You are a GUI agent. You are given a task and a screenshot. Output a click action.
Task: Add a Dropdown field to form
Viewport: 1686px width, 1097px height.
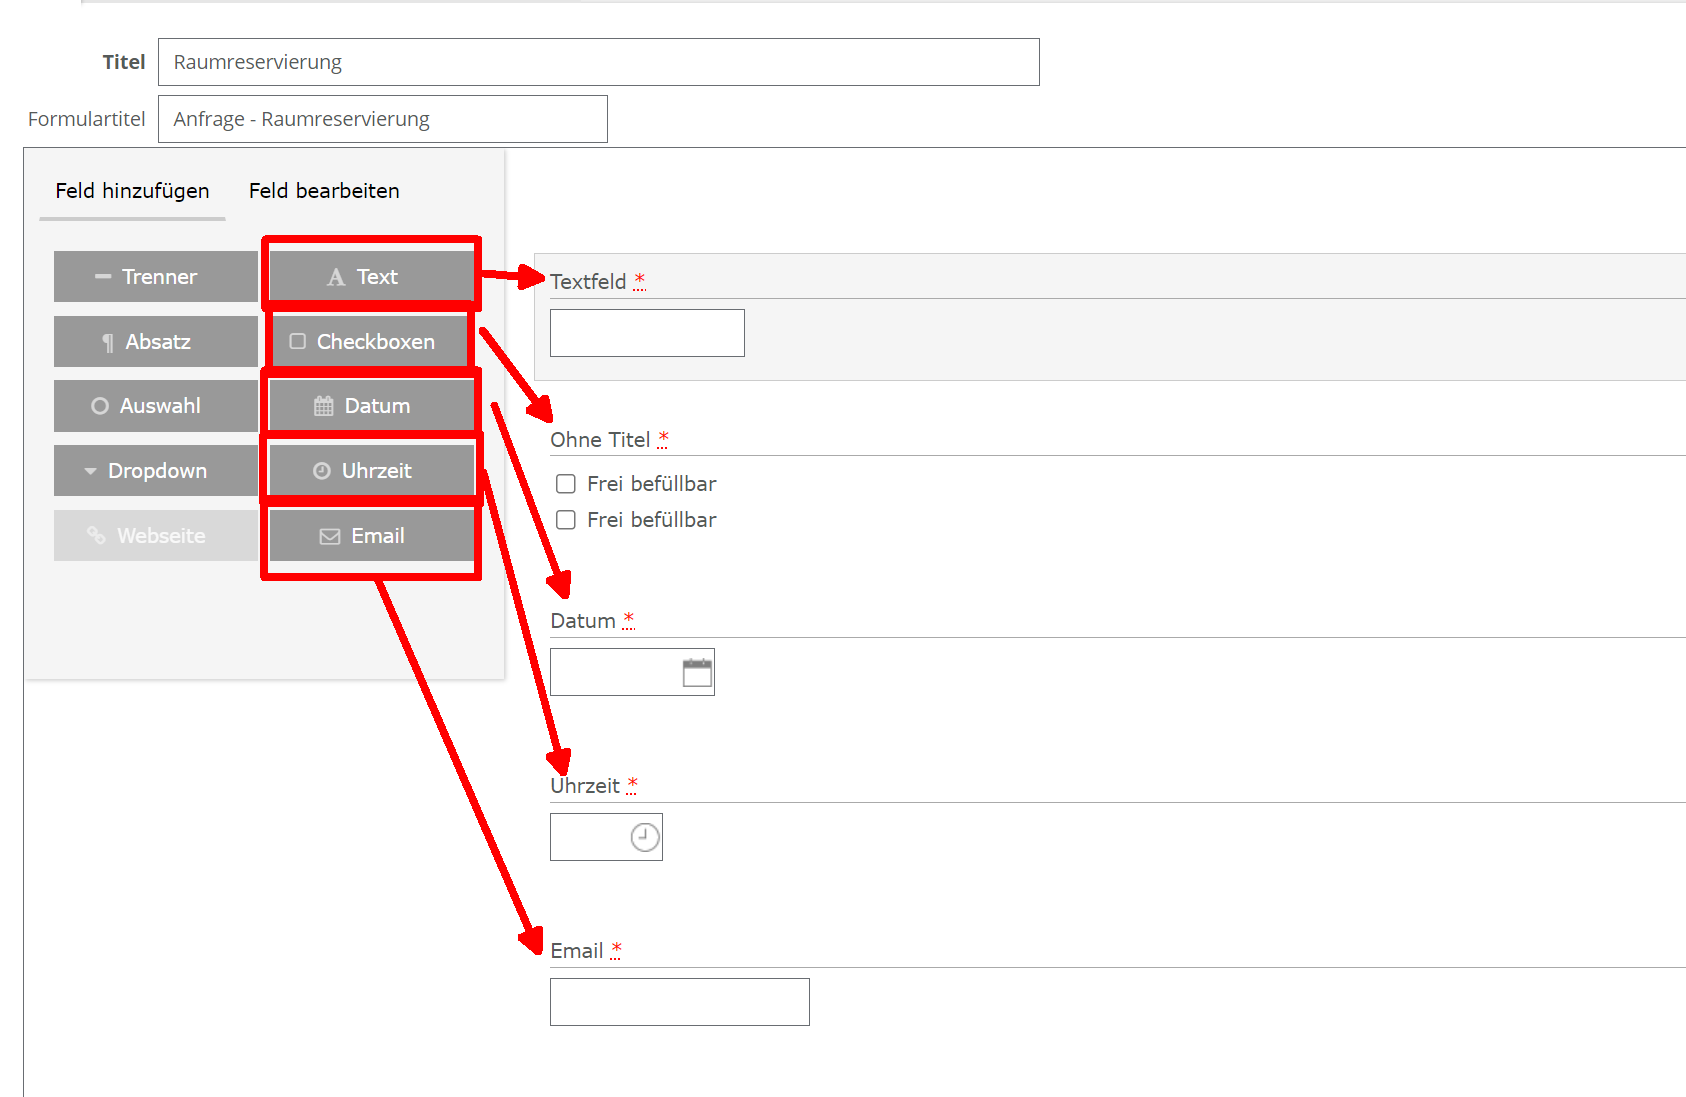coord(155,471)
